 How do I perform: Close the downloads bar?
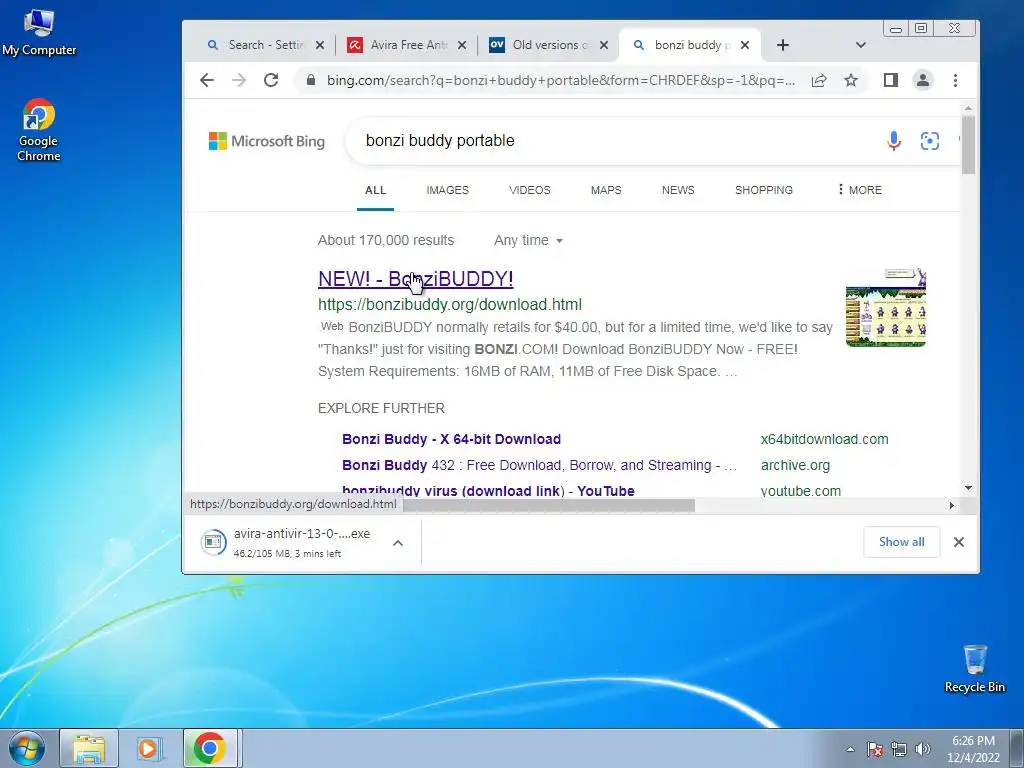(959, 542)
